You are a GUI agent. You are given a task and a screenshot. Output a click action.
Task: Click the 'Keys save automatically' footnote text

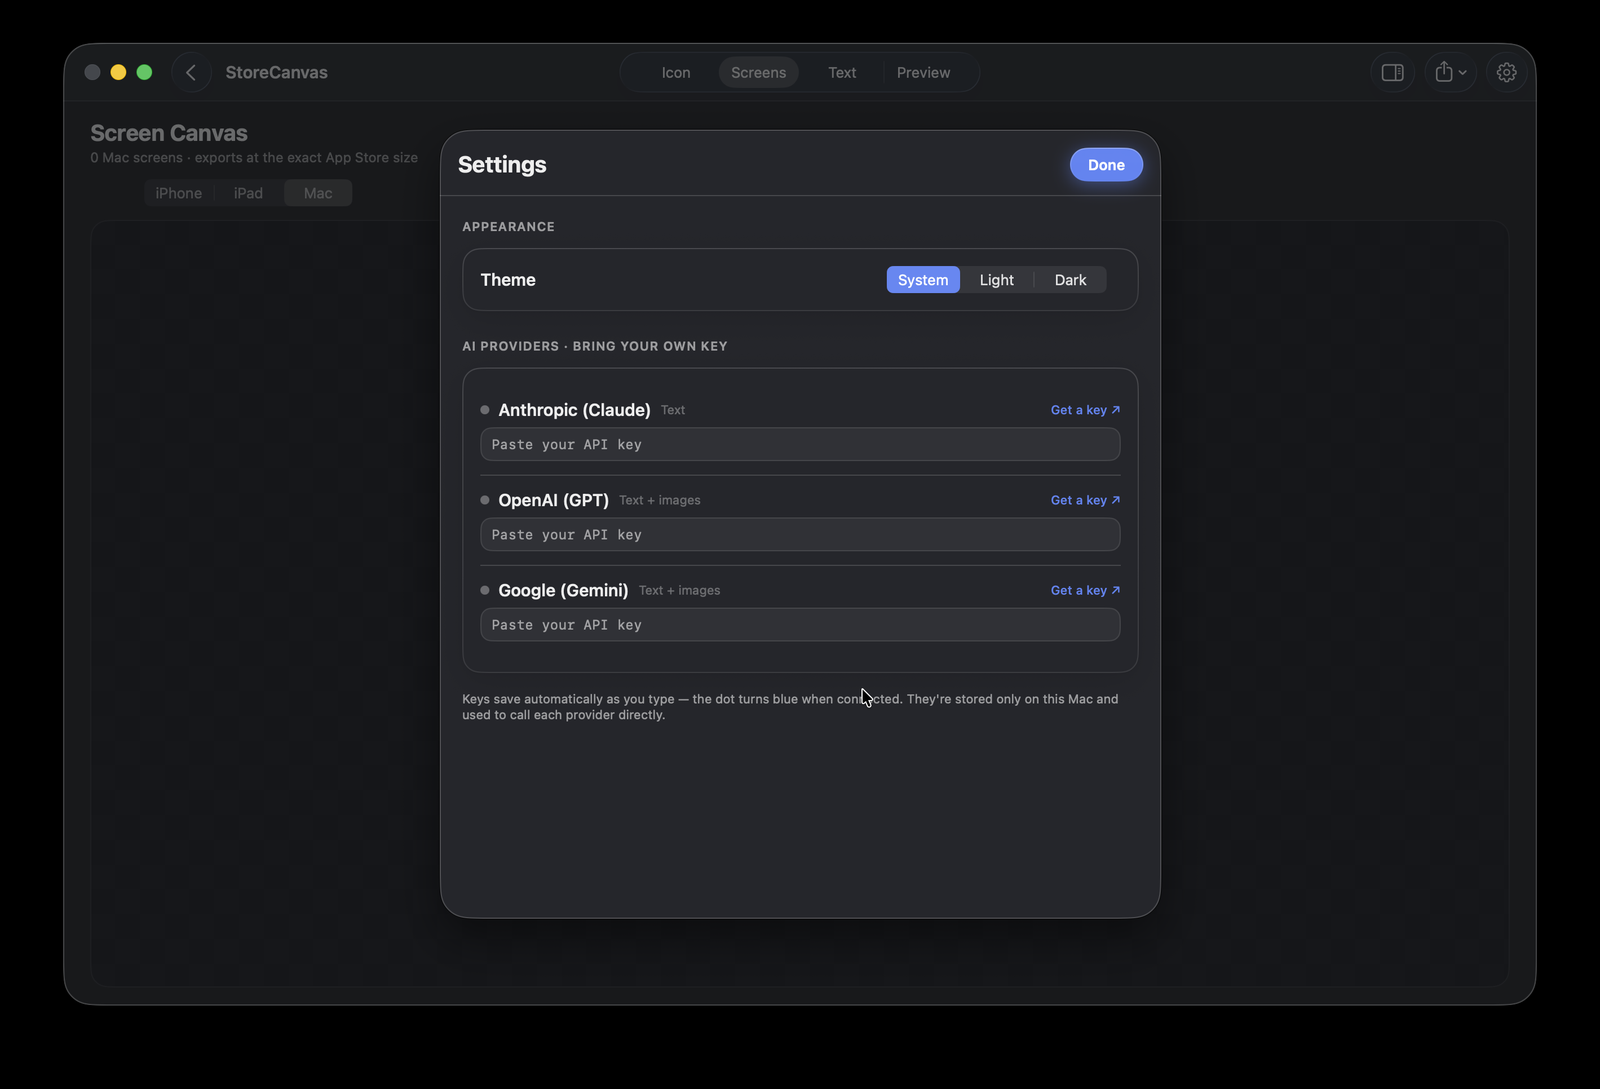point(790,707)
